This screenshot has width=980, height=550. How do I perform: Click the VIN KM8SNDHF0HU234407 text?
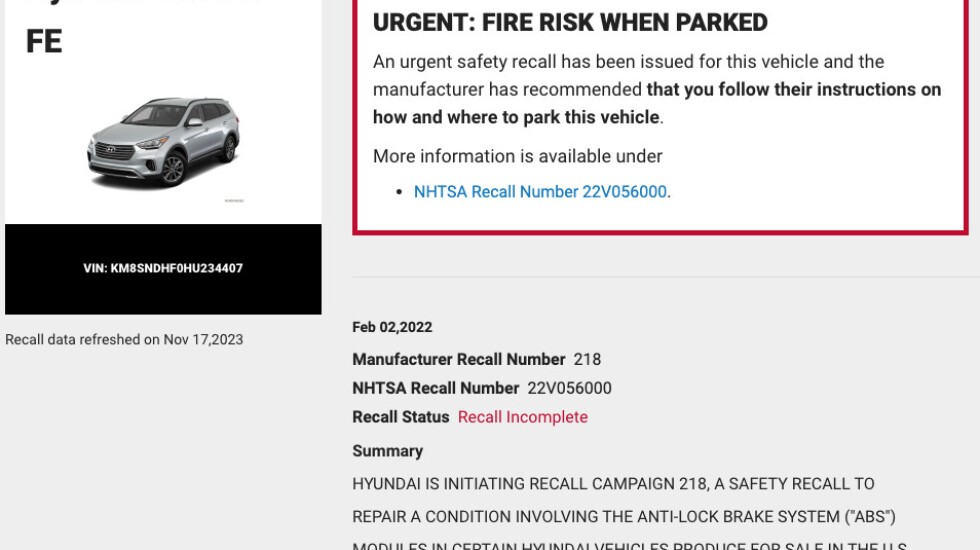click(163, 268)
